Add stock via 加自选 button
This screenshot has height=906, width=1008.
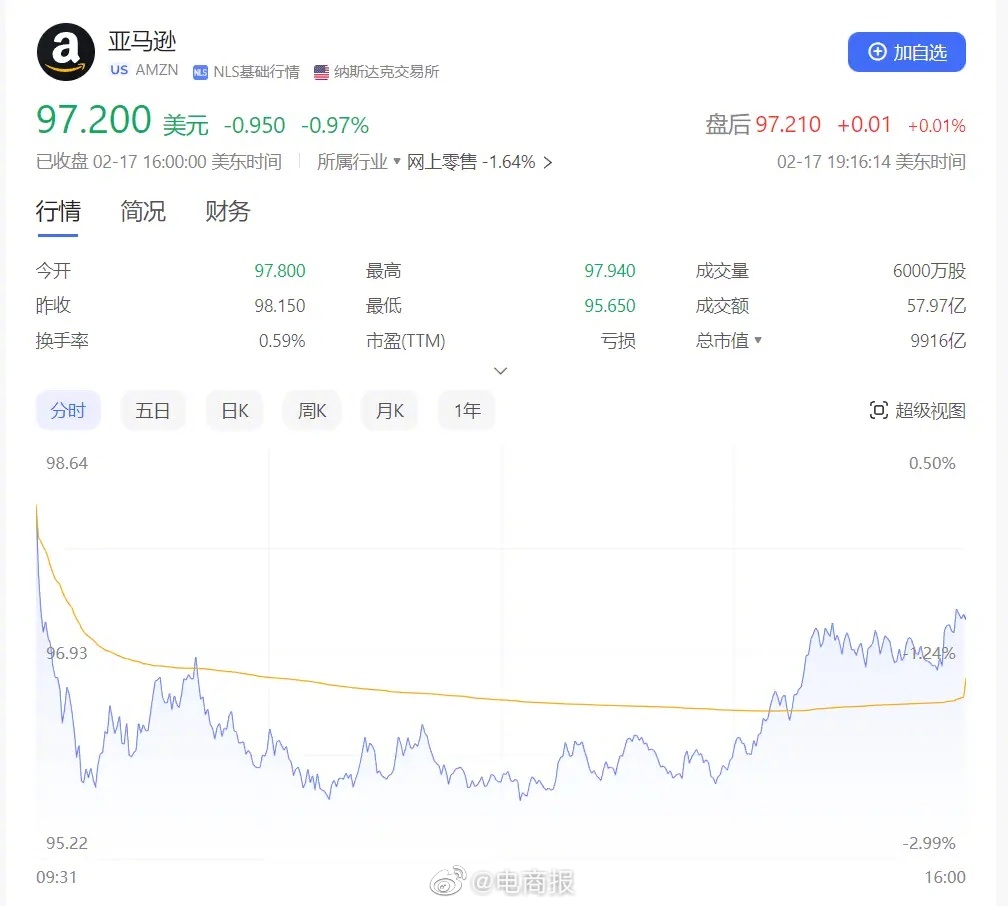pyautogui.click(x=906, y=52)
